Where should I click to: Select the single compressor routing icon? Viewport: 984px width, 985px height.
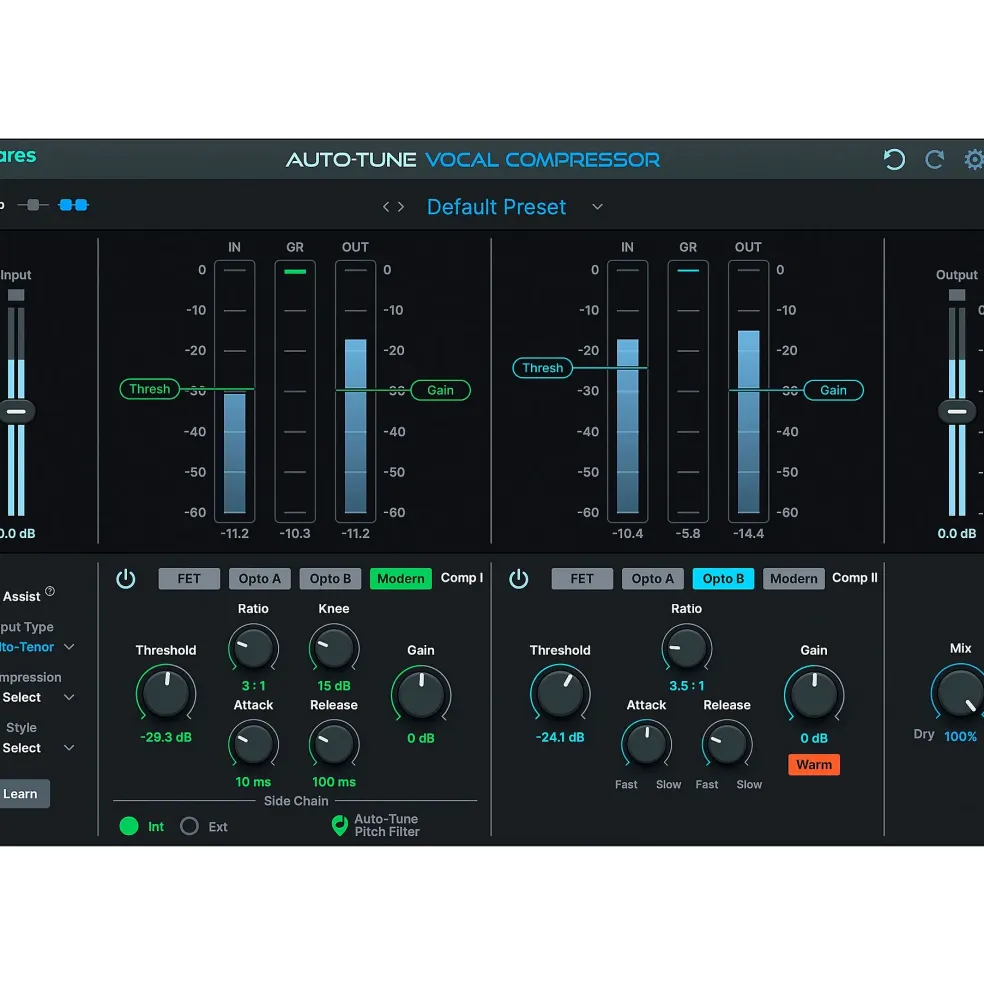pyautogui.click(x=33, y=205)
